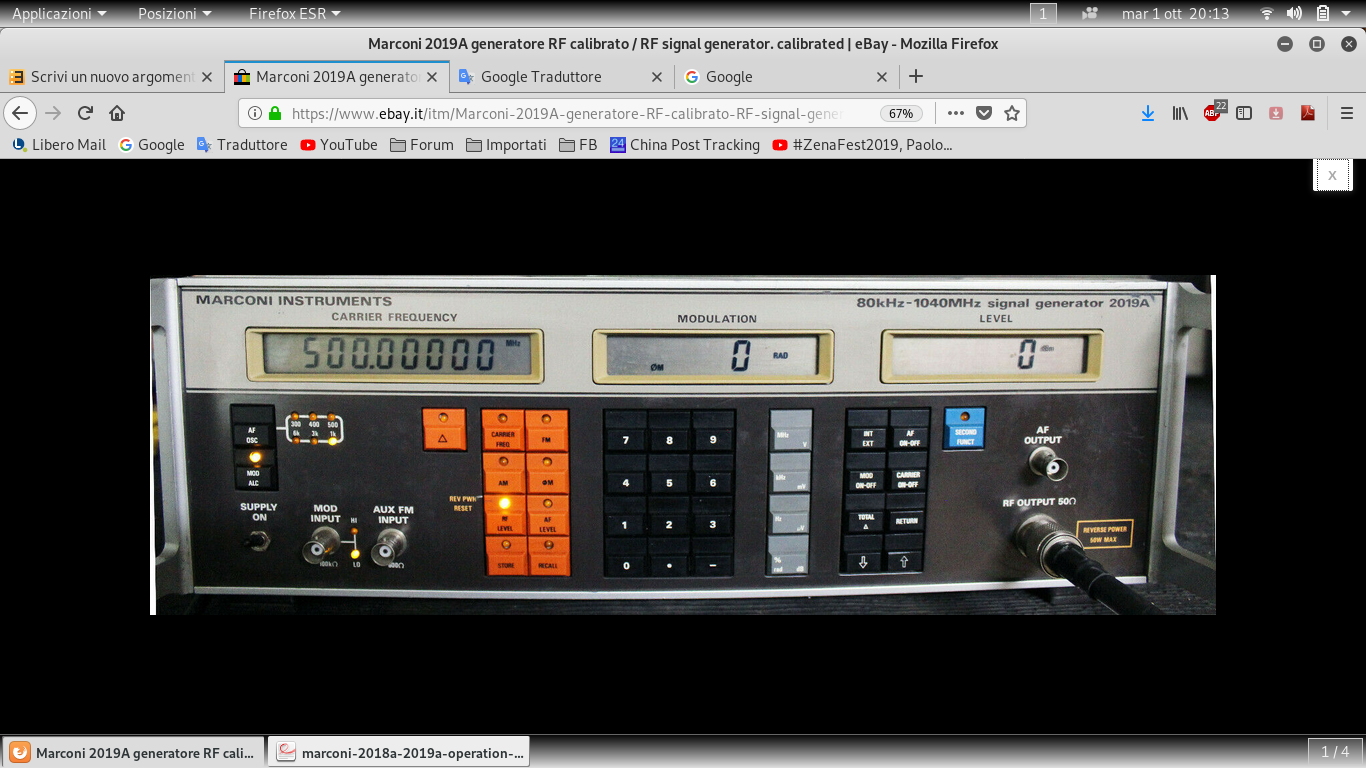Switch to Google Traduttore tab
Image resolution: width=1366 pixels, height=768 pixels.
point(541,77)
